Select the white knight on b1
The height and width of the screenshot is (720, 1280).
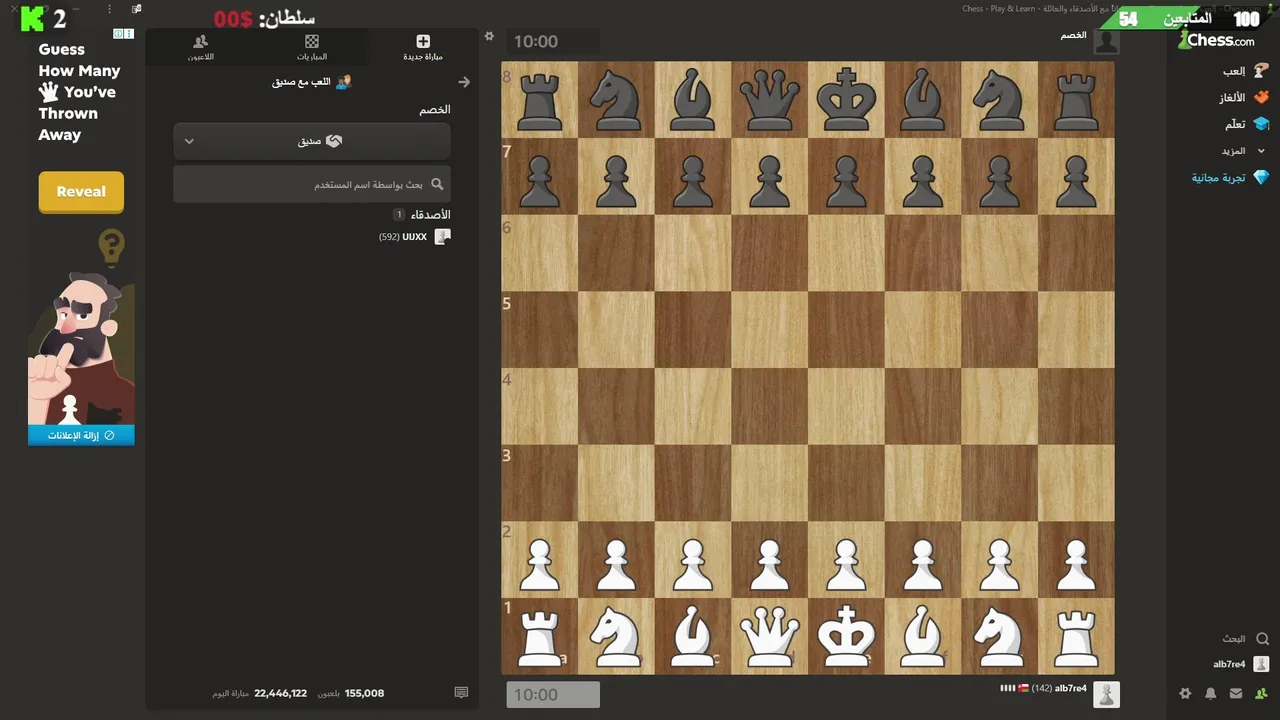click(x=616, y=635)
